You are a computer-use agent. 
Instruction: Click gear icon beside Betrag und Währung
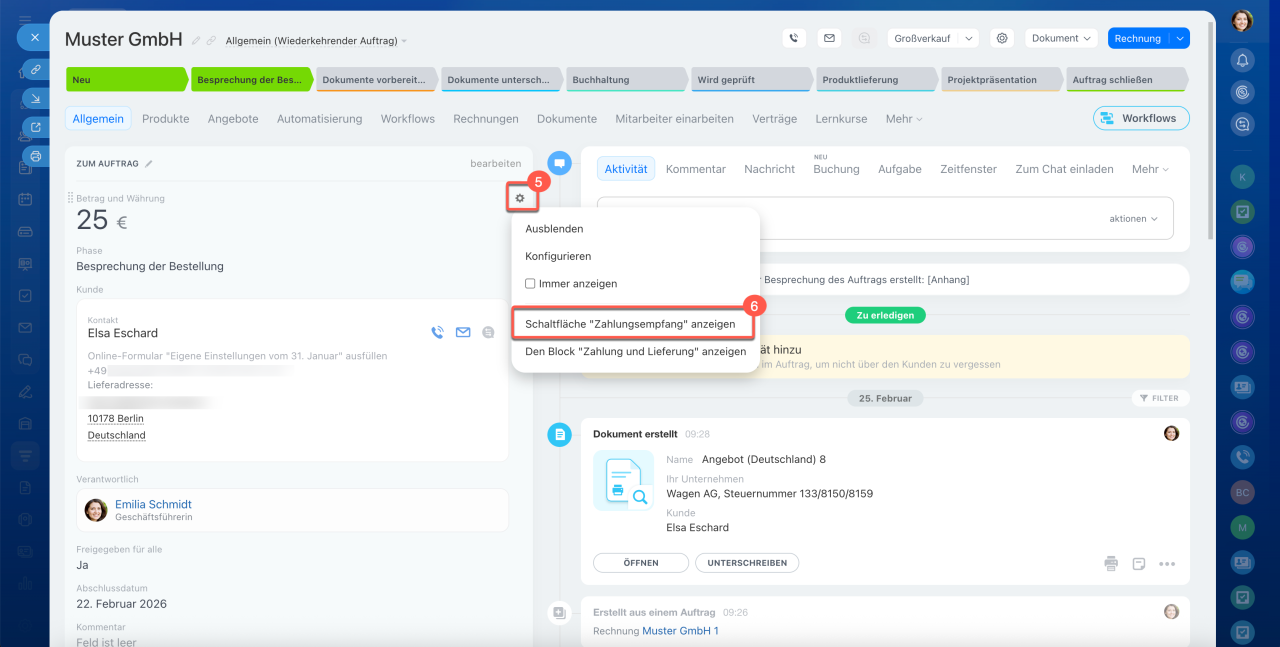click(520, 199)
